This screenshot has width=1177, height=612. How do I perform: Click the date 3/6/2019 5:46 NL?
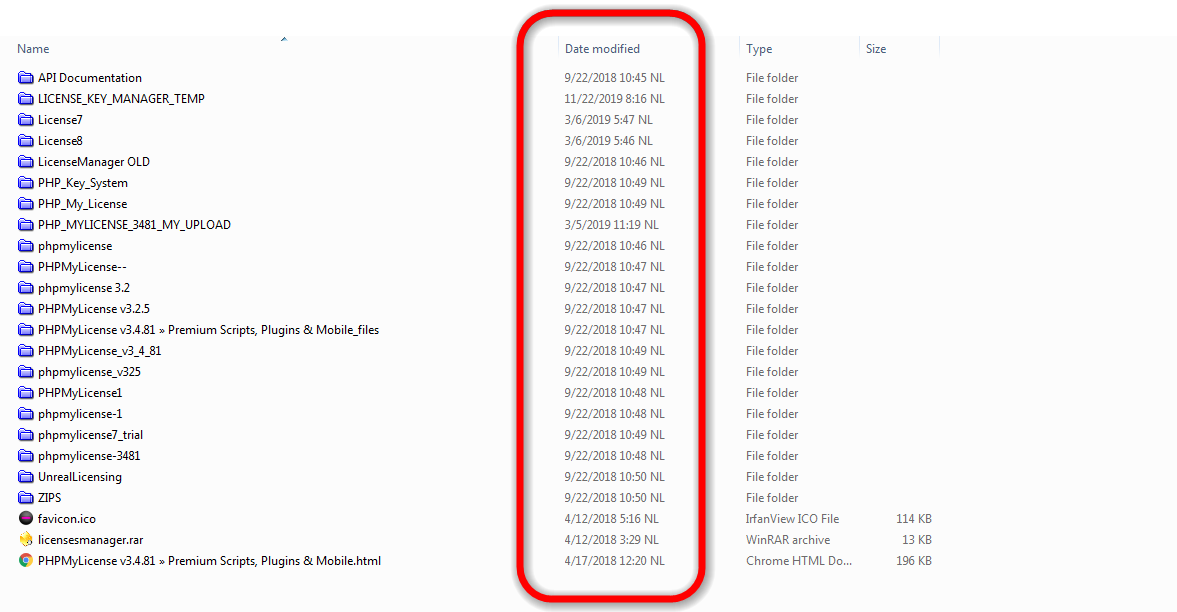click(608, 140)
